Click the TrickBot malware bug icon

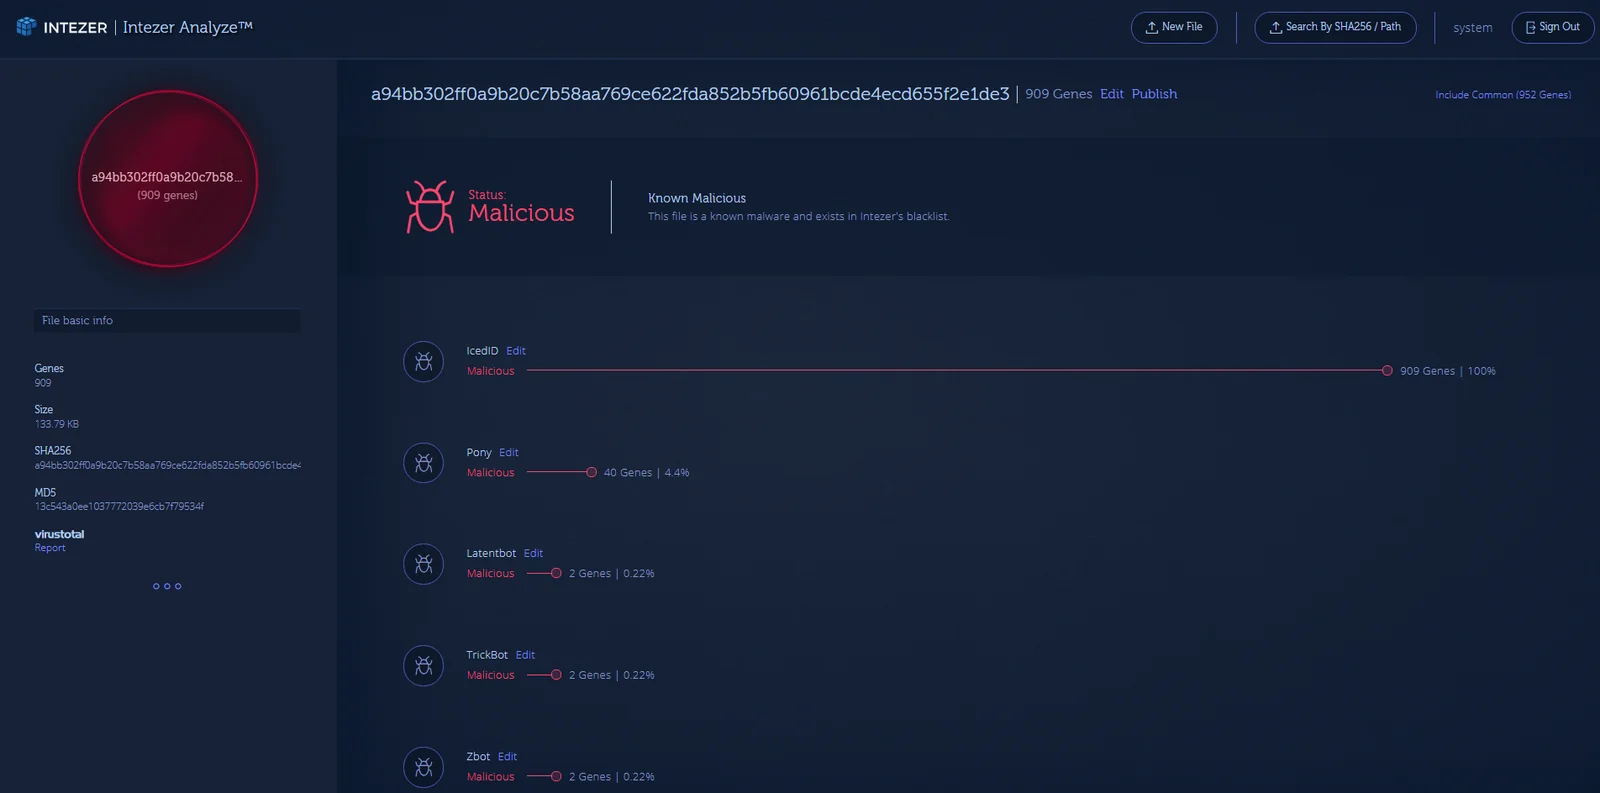pyautogui.click(x=424, y=666)
